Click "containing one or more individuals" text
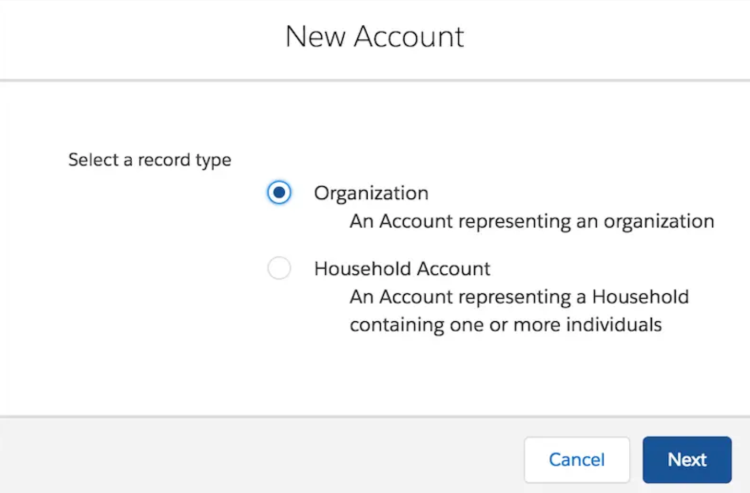Viewport: 750px width, 493px height. (x=506, y=325)
